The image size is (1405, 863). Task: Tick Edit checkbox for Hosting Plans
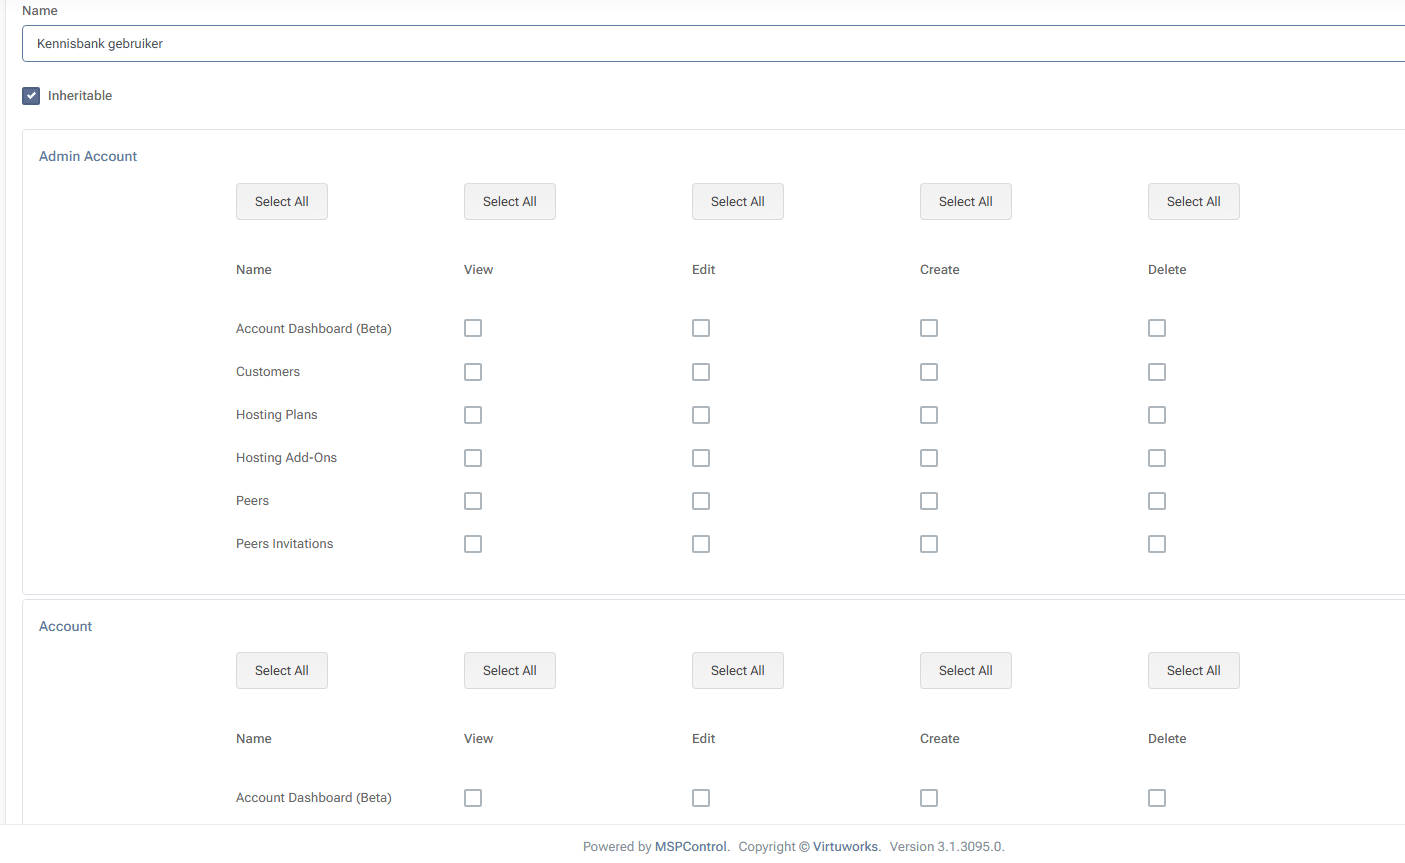(x=701, y=415)
